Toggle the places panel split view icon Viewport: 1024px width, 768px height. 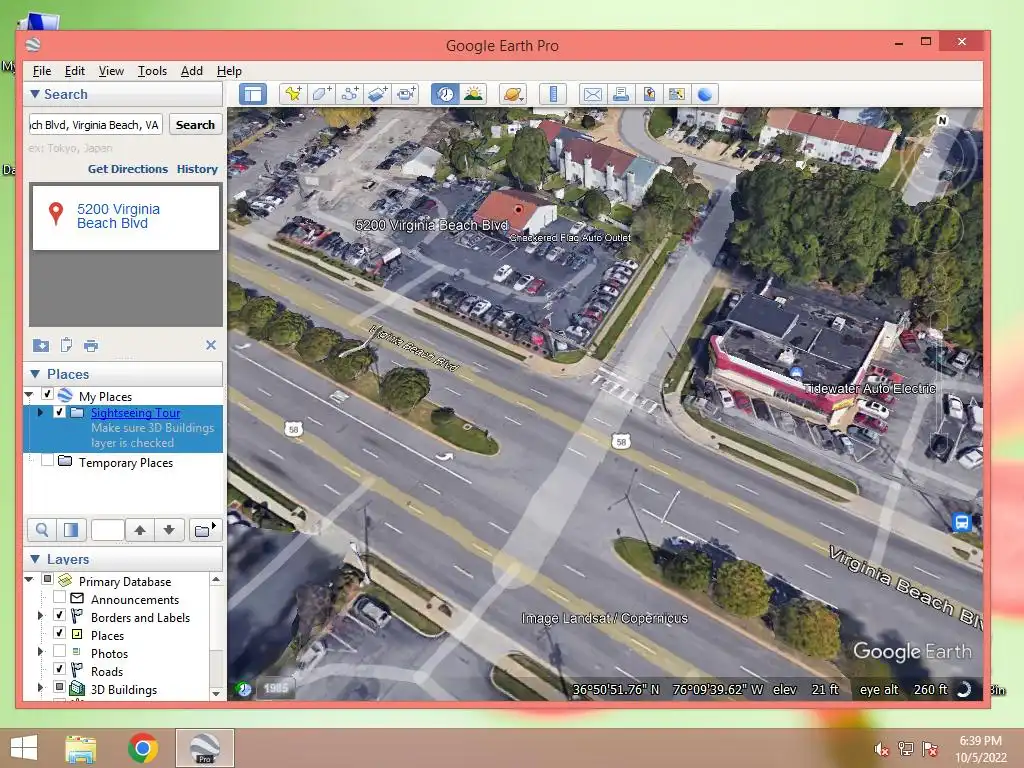[x=71, y=530]
